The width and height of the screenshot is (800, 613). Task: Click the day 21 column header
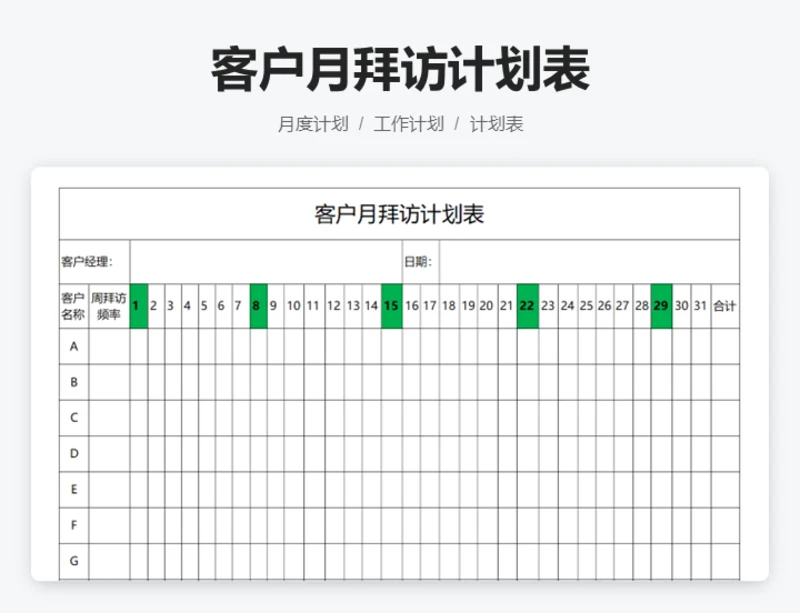click(507, 306)
